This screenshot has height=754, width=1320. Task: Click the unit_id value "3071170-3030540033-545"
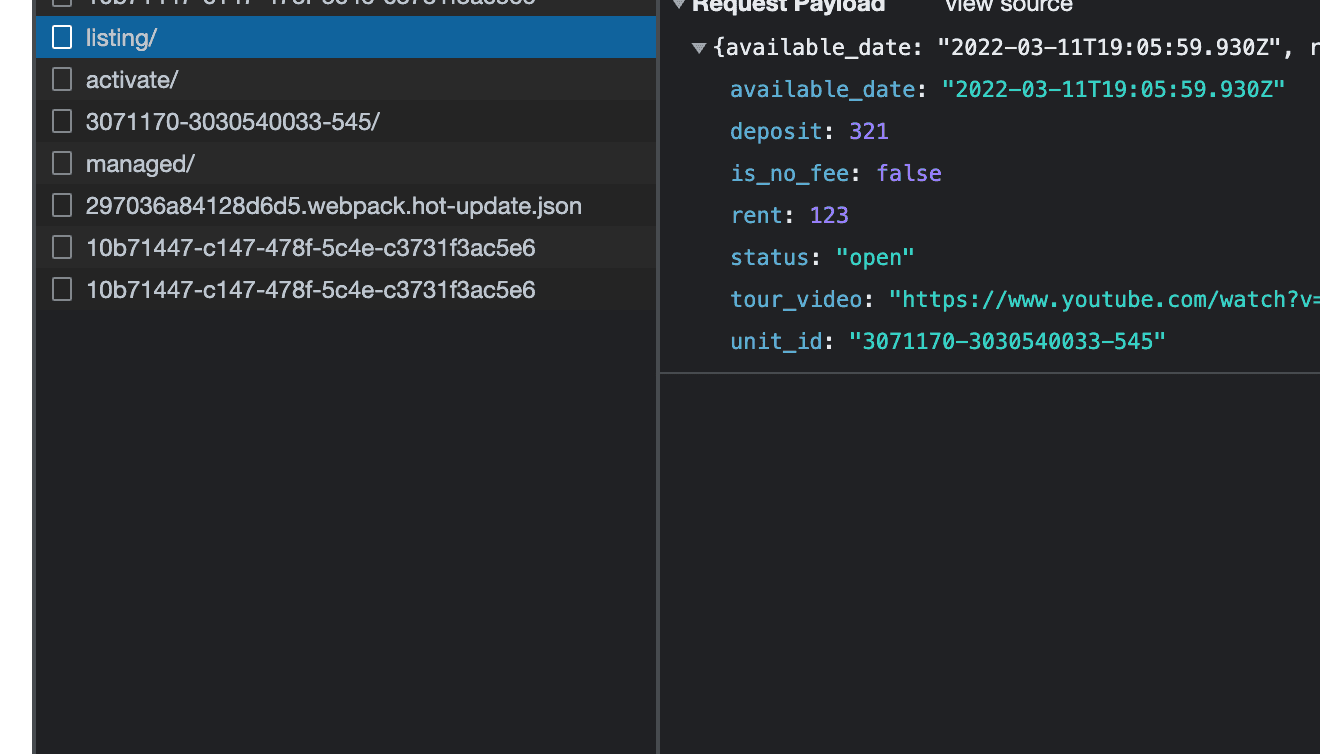click(1007, 341)
